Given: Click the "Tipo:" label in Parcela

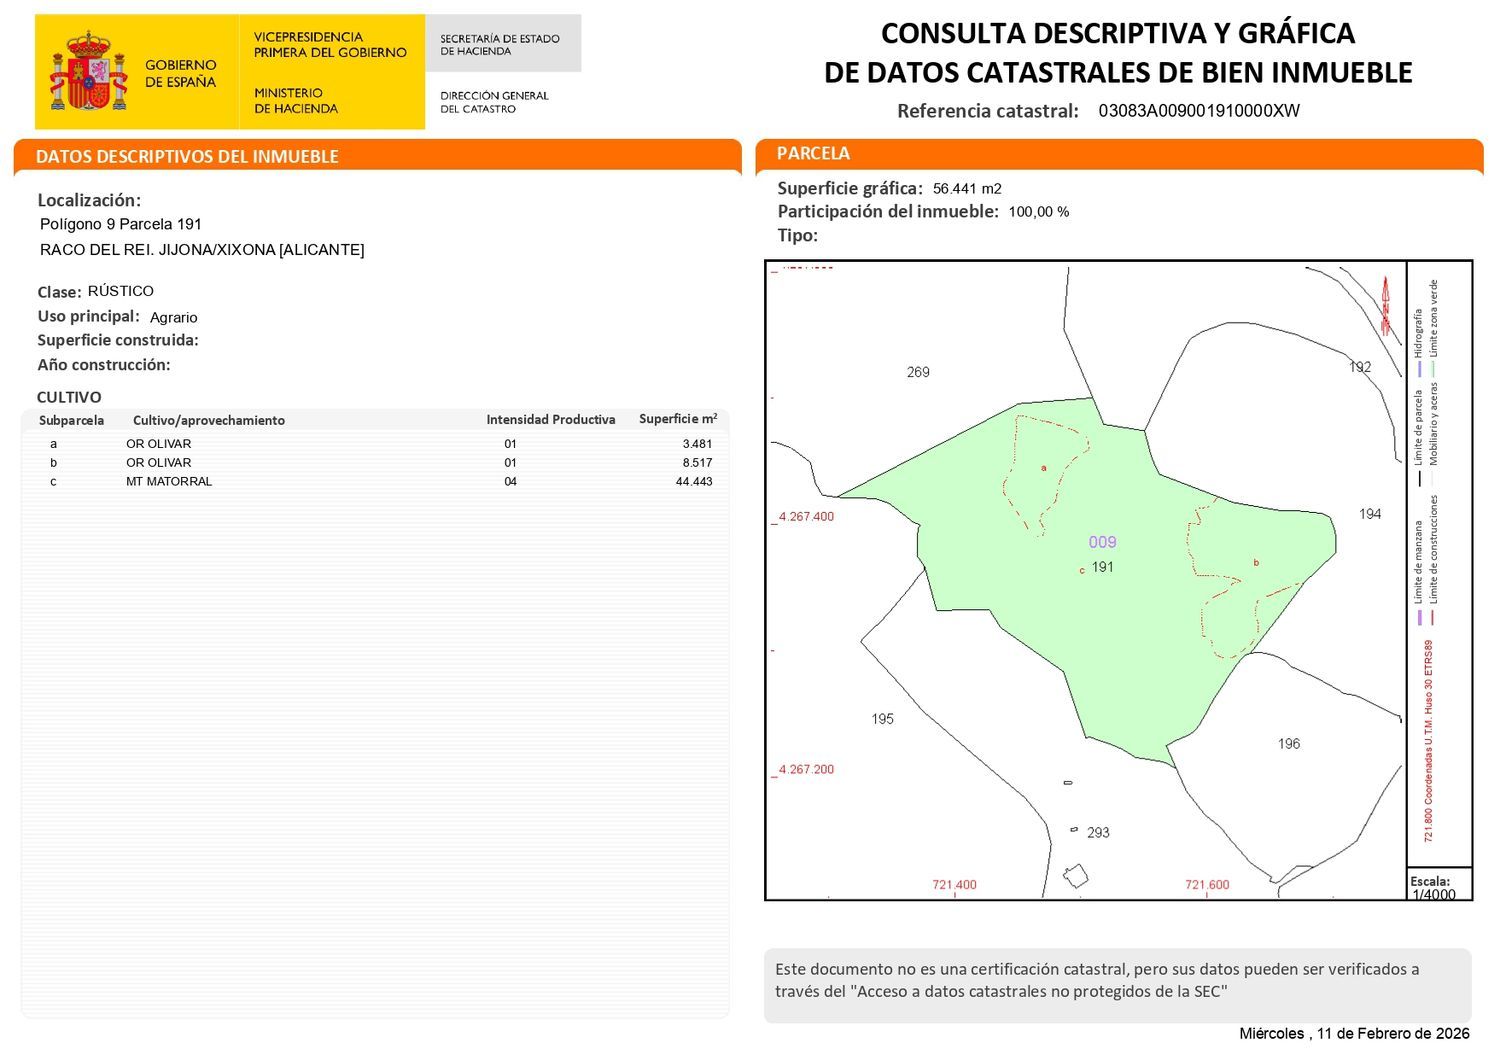Looking at the screenshot, I should click(x=798, y=236).
